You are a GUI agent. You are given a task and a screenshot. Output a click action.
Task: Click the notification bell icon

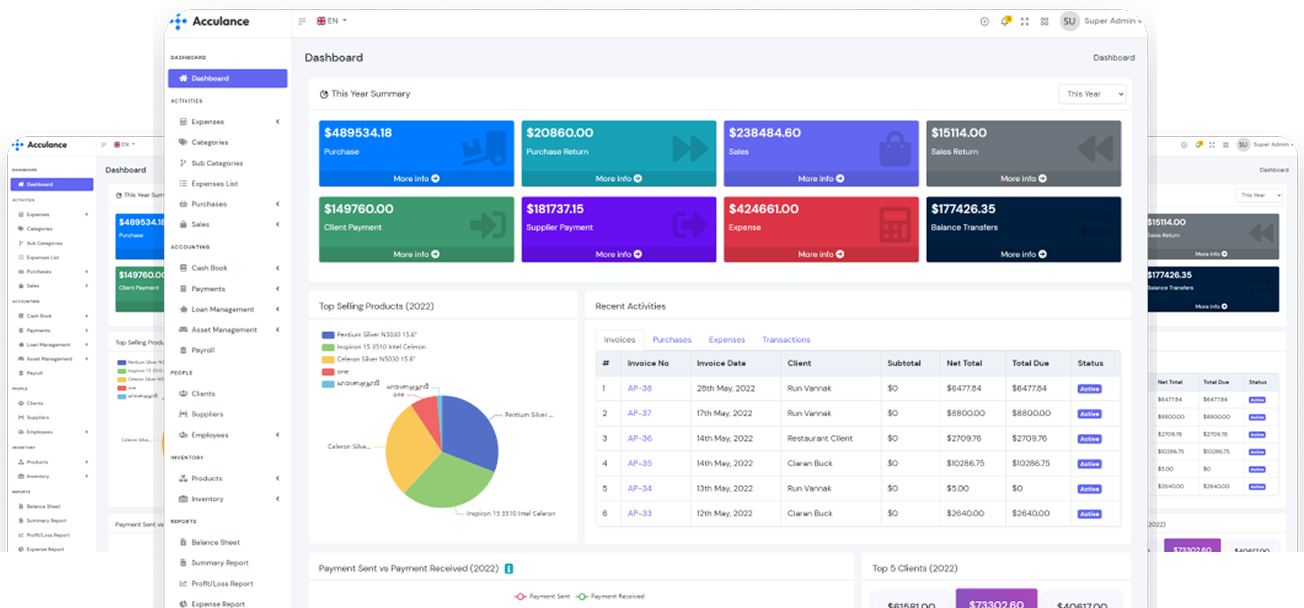1004,21
